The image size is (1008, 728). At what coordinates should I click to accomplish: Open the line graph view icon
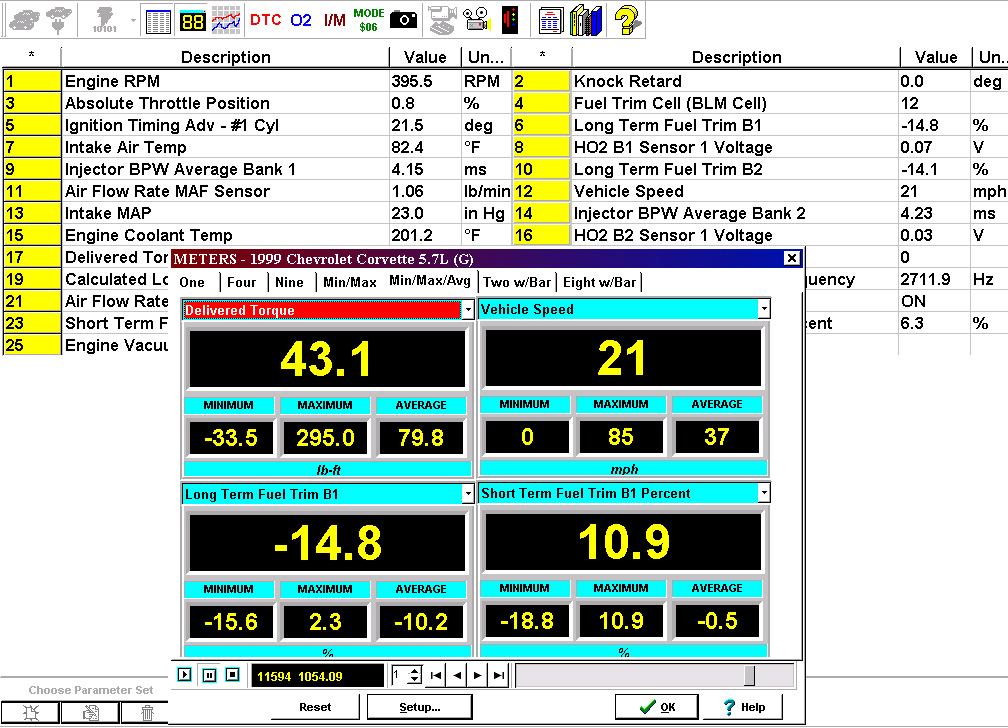pos(226,19)
